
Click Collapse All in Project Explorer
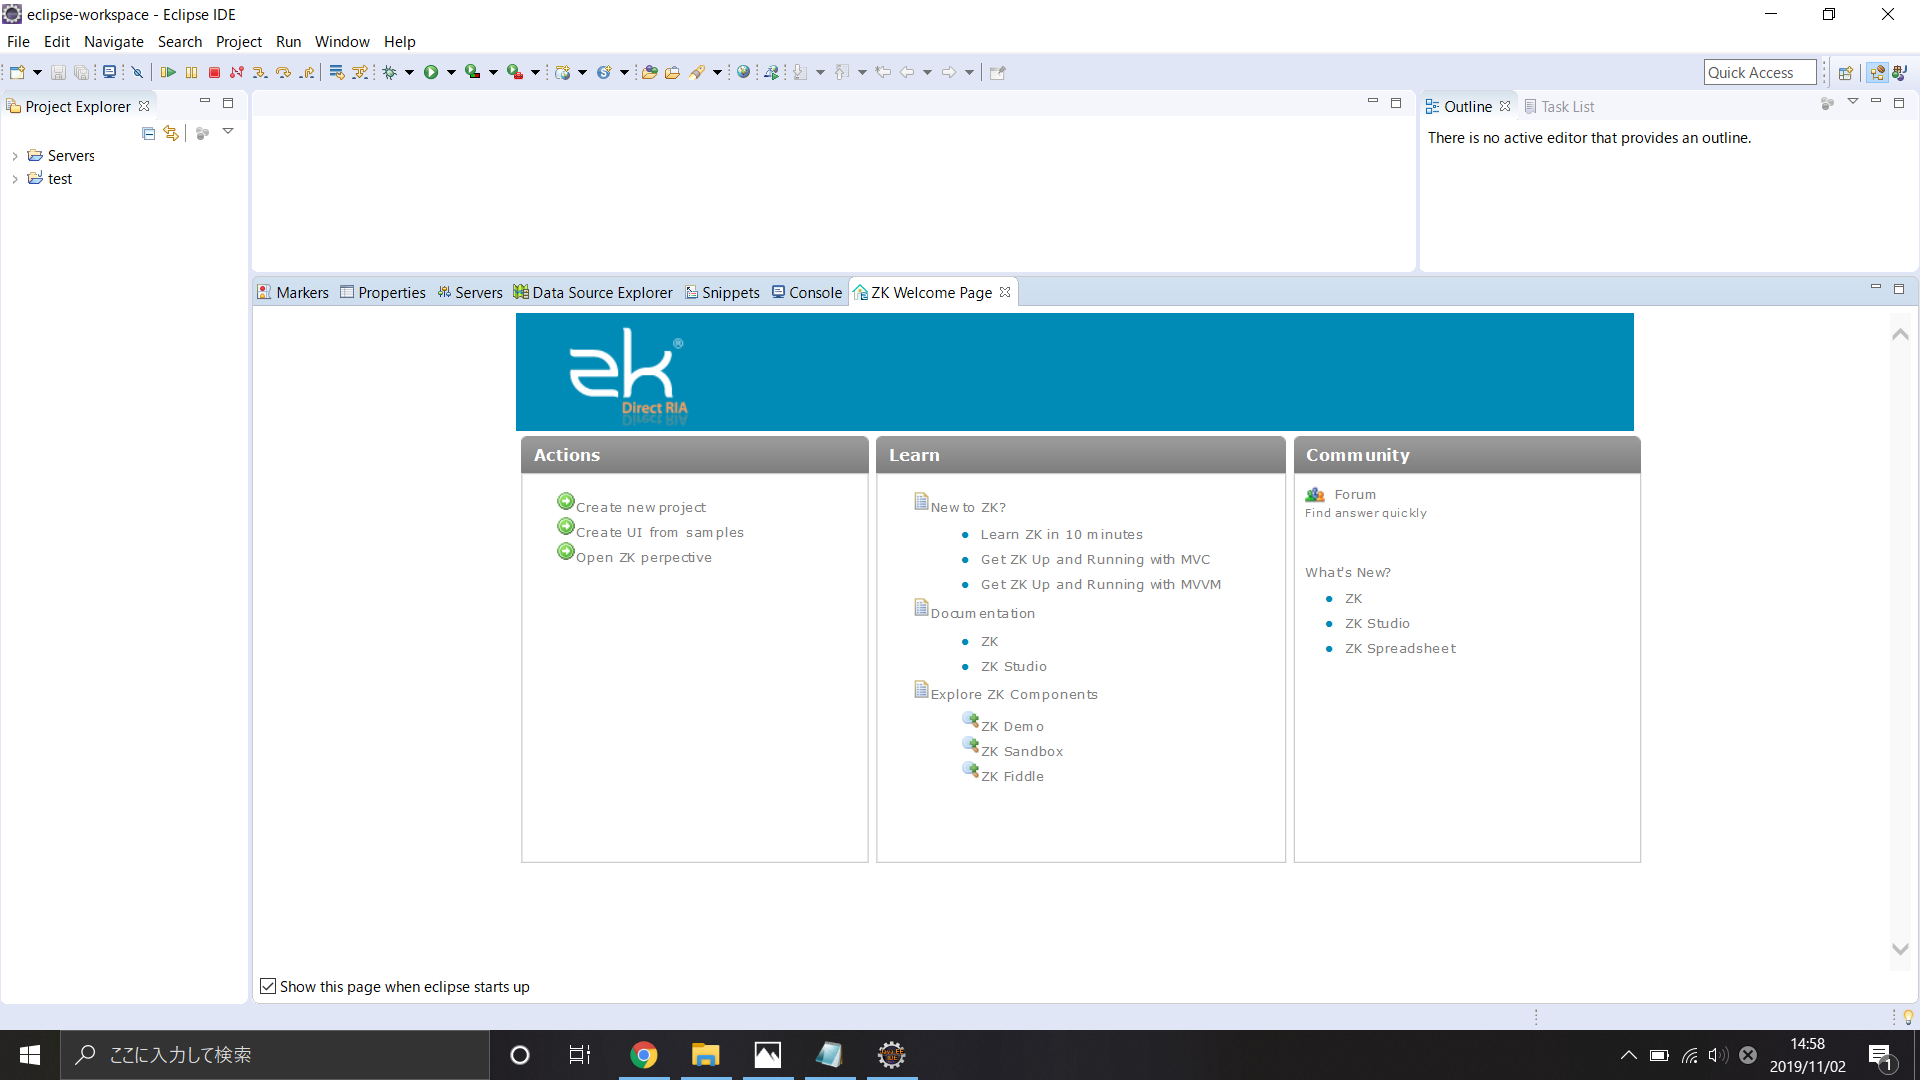click(x=148, y=133)
